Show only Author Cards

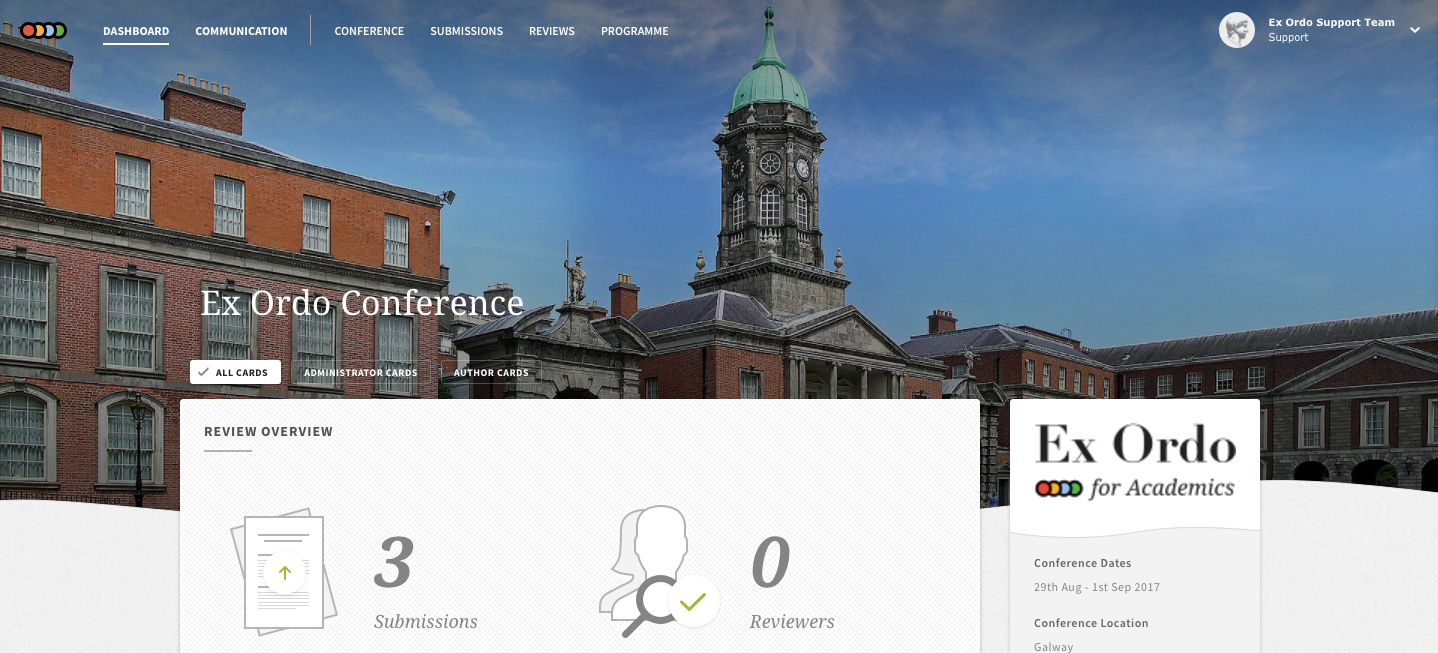click(x=491, y=373)
